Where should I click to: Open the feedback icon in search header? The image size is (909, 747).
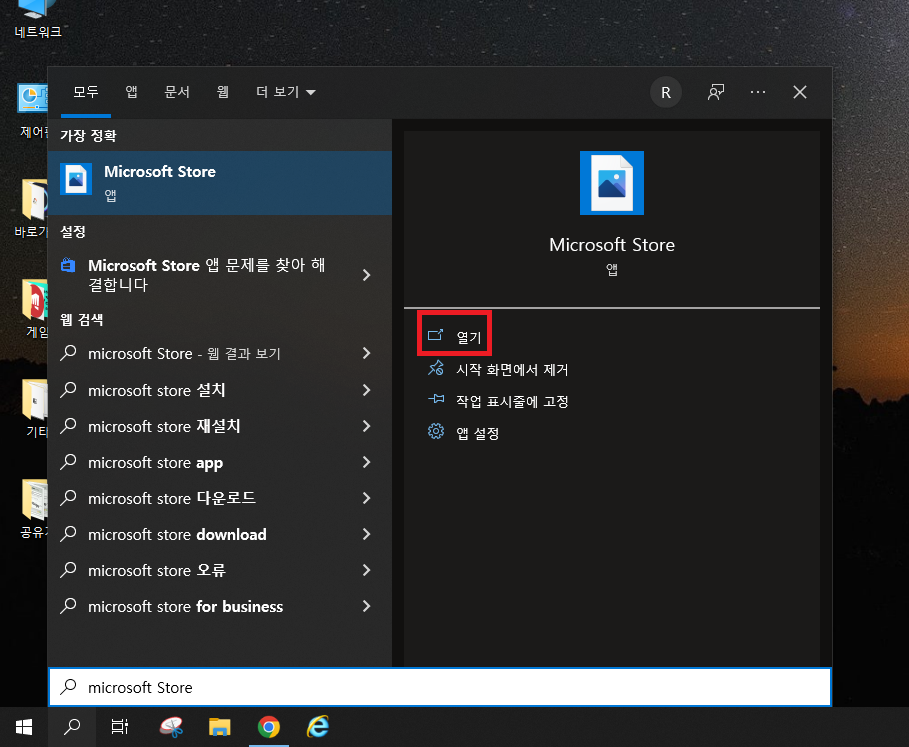coord(715,92)
